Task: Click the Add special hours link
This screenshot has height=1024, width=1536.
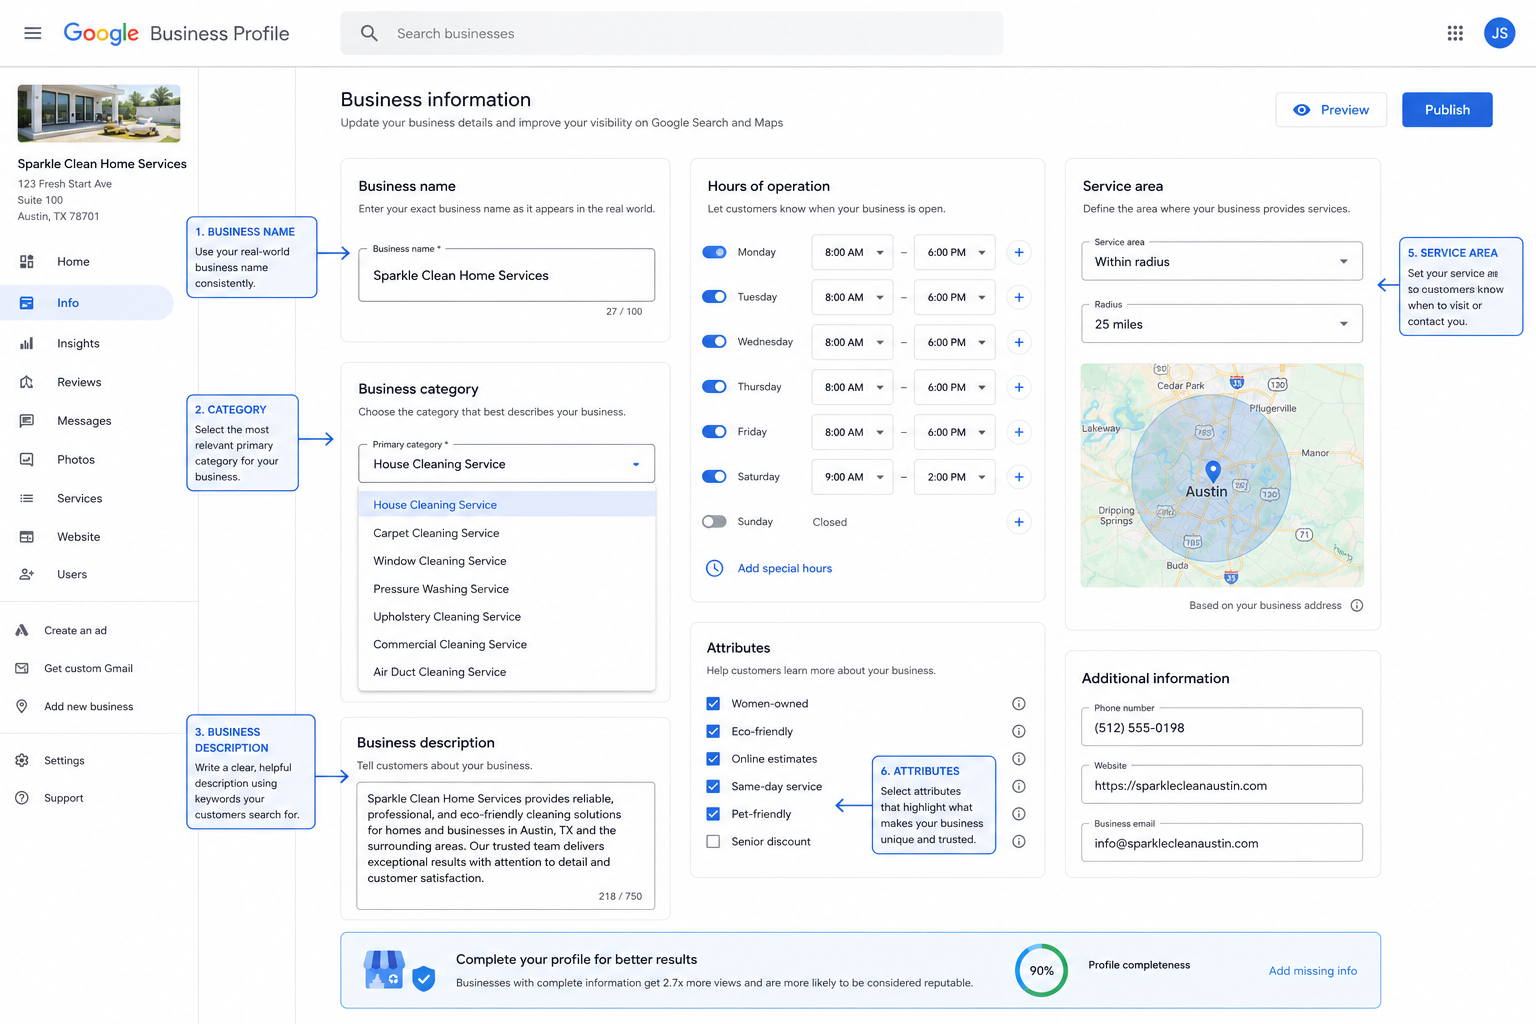Action: 785,568
